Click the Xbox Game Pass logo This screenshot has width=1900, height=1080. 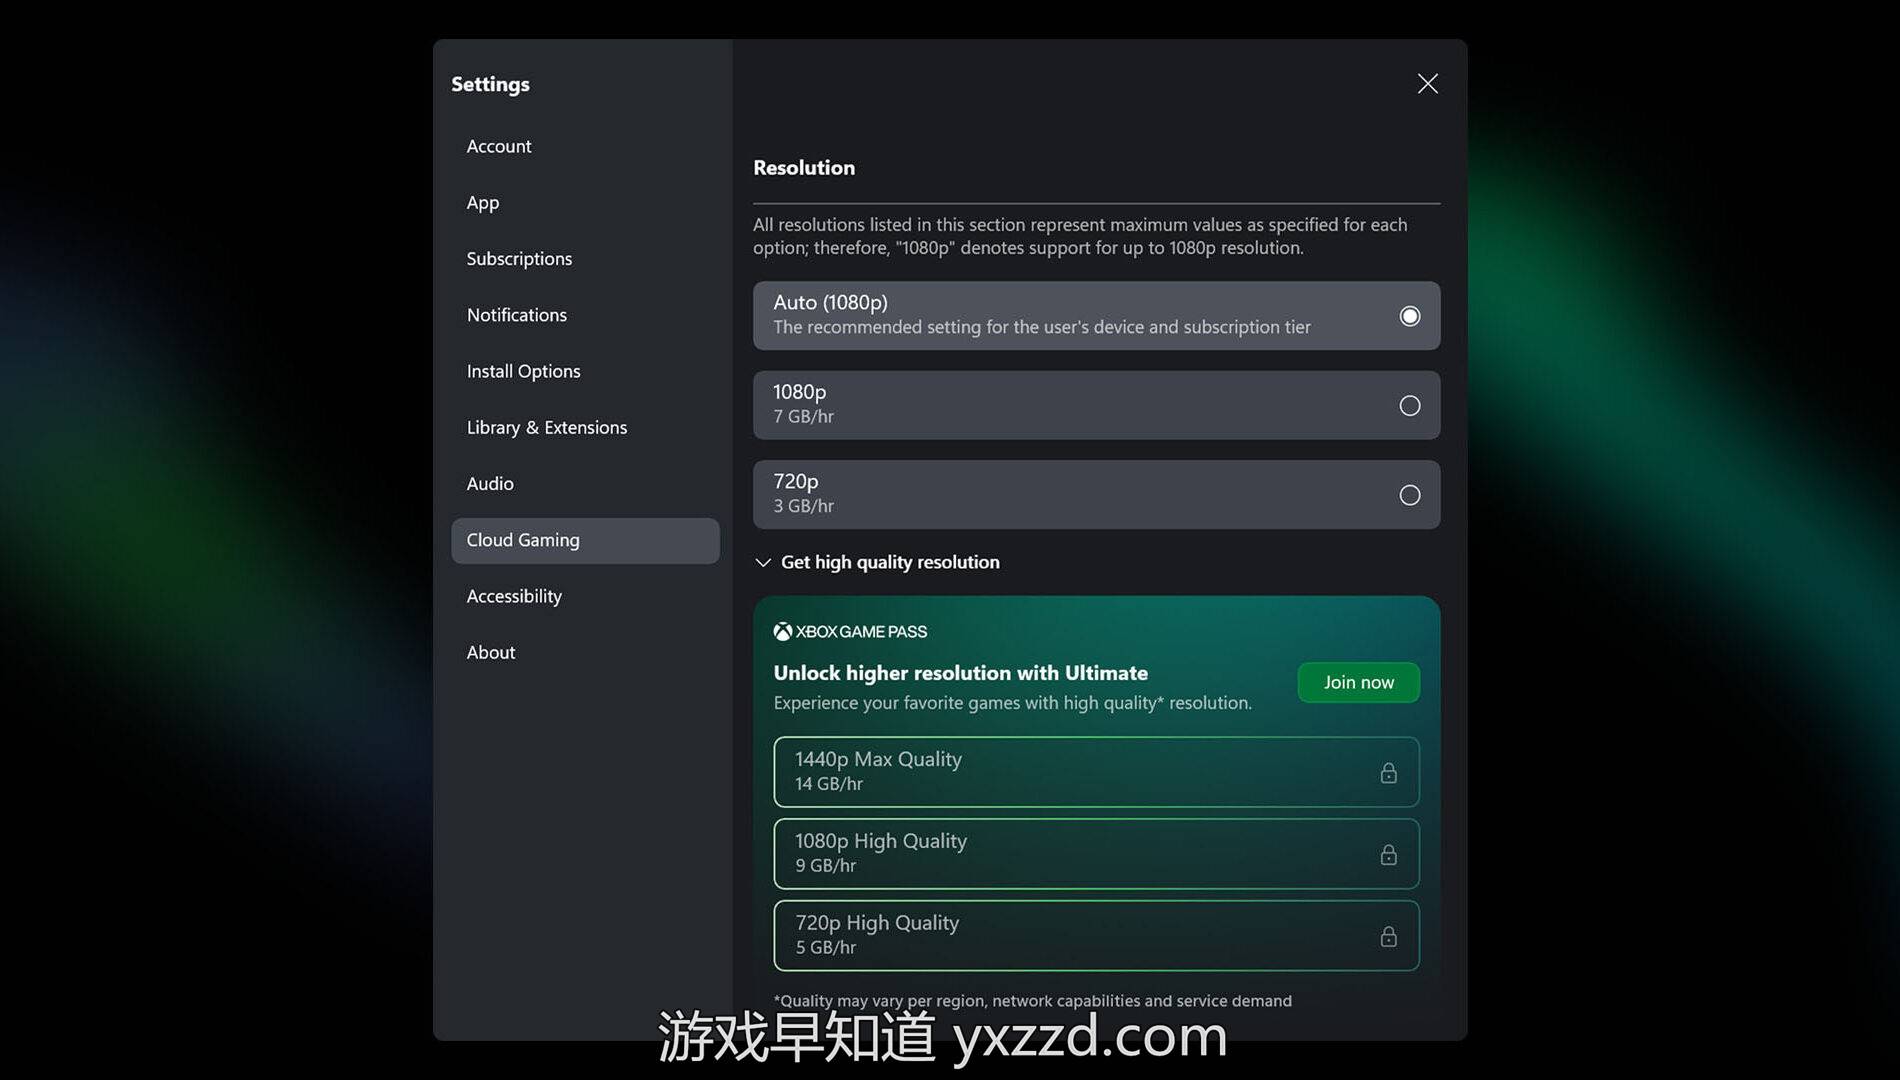[x=850, y=631]
